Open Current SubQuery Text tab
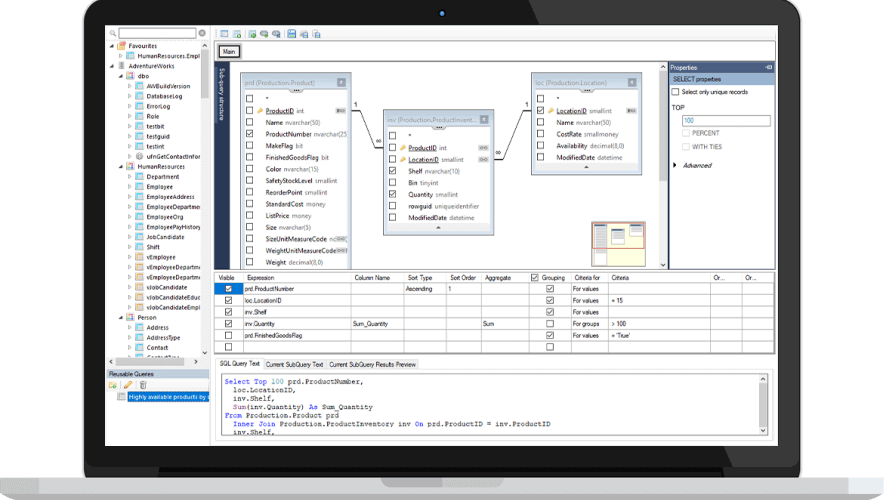Image resolution: width=884 pixels, height=500 pixels. click(x=294, y=365)
